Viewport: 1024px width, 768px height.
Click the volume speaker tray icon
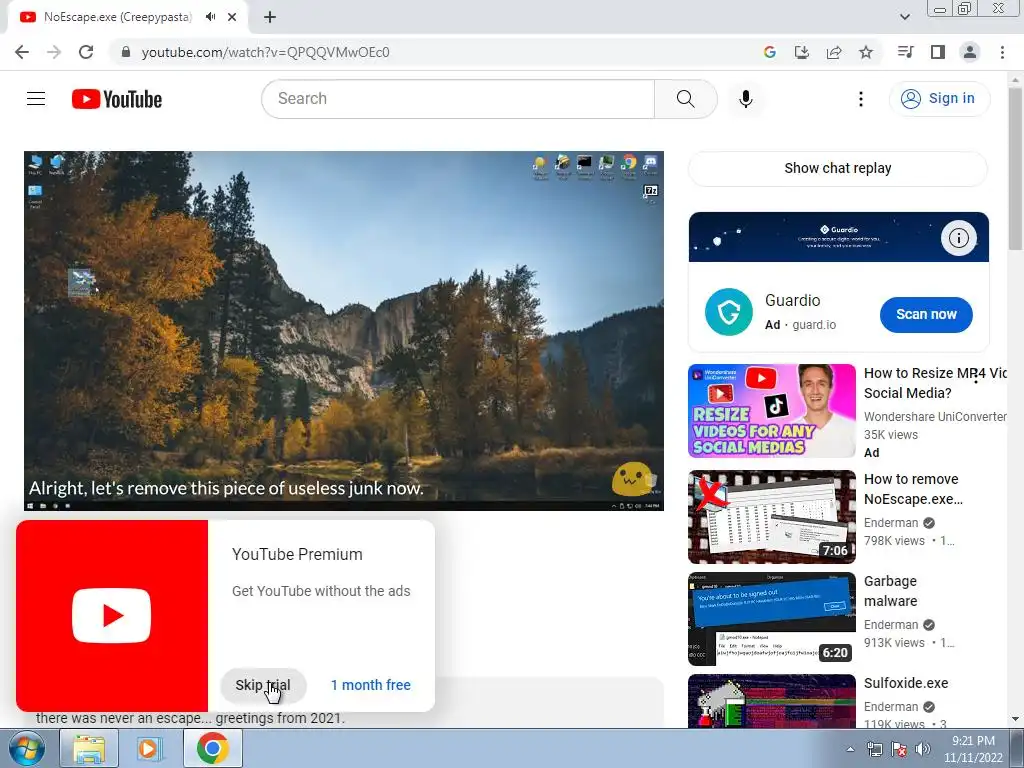923,749
